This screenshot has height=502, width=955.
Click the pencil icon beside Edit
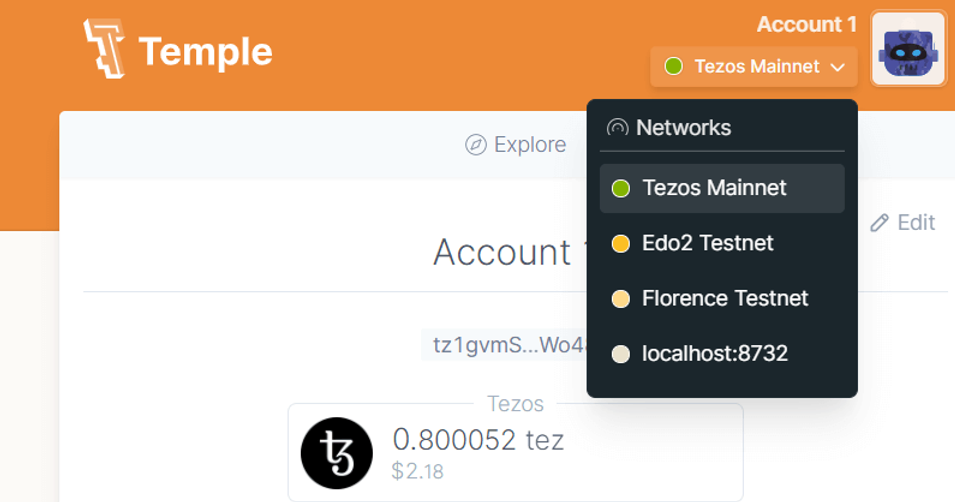[x=879, y=223]
